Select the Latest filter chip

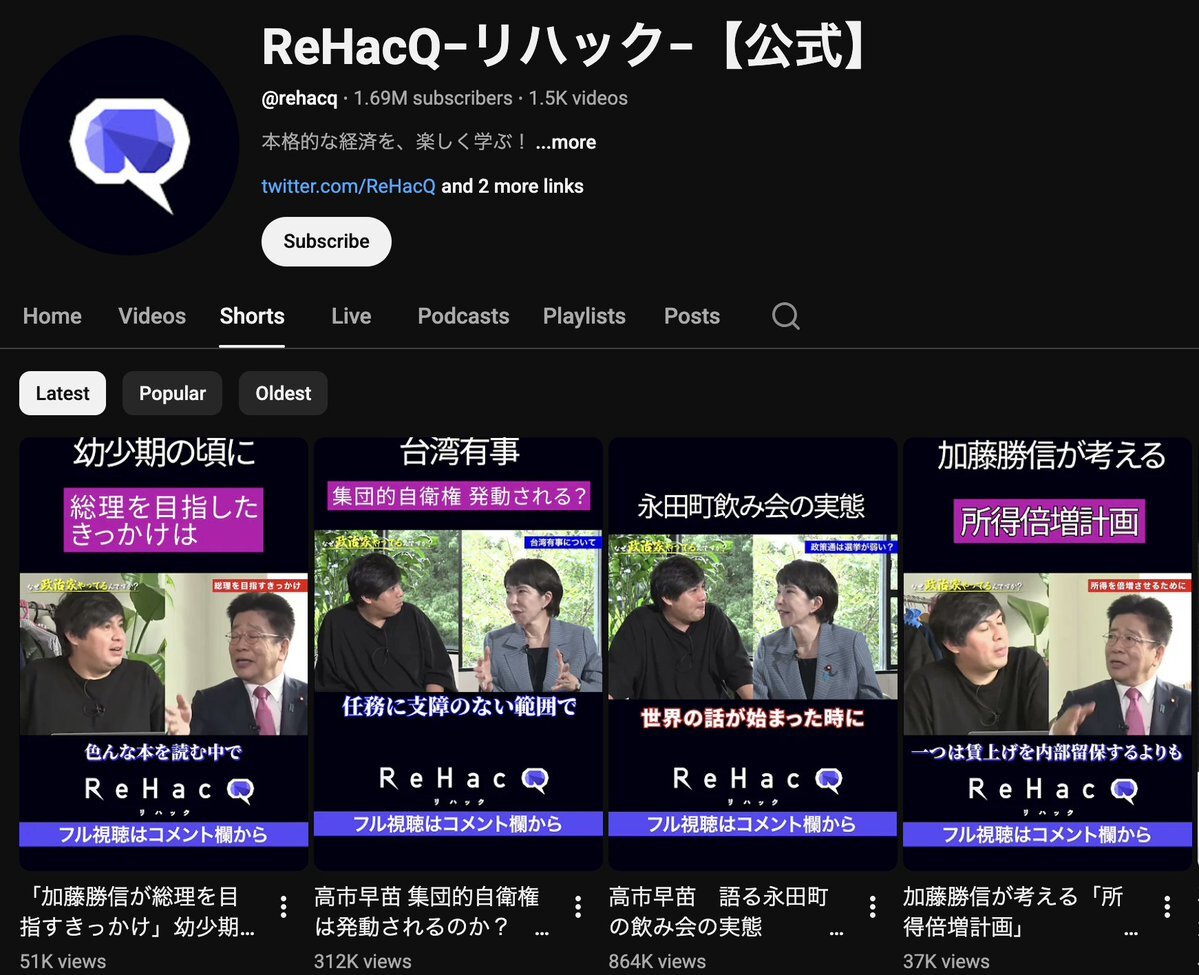coord(62,393)
